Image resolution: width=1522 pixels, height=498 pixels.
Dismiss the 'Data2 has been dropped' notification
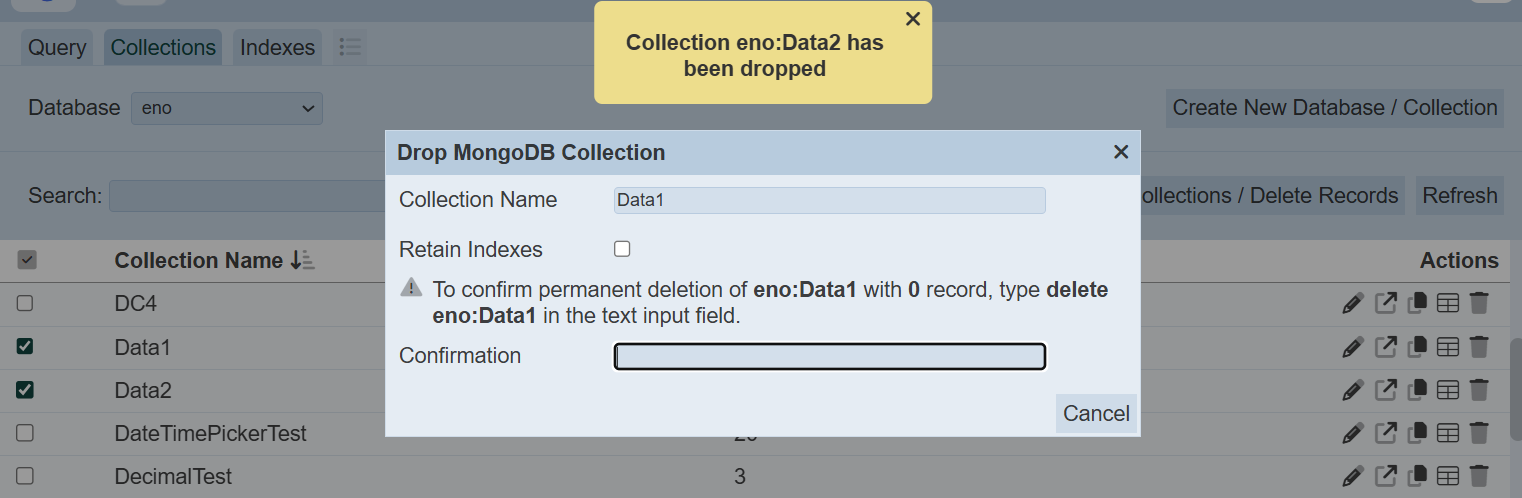[x=912, y=19]
